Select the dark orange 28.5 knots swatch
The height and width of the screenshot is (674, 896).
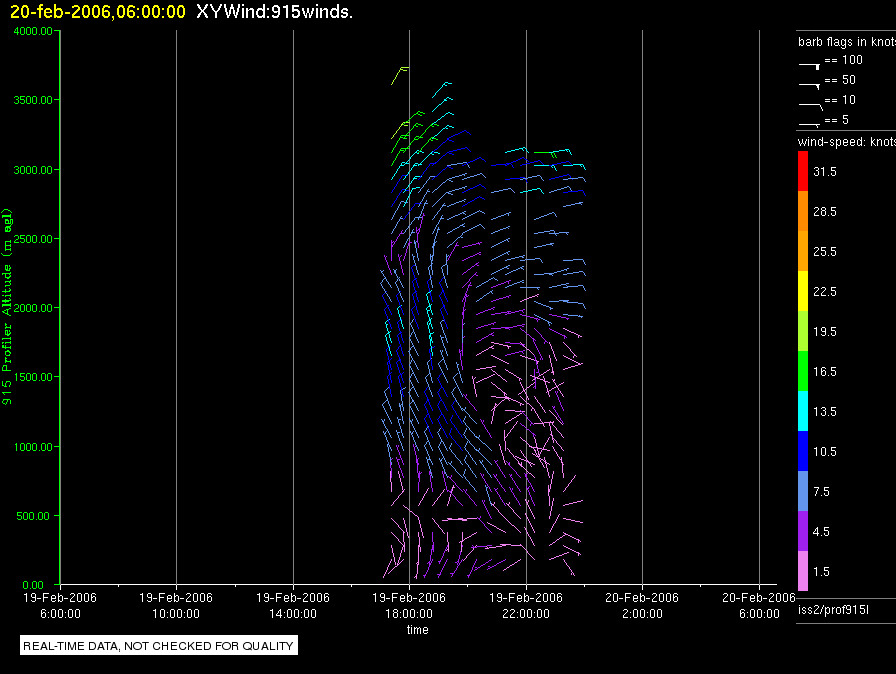tap(803, 211)
